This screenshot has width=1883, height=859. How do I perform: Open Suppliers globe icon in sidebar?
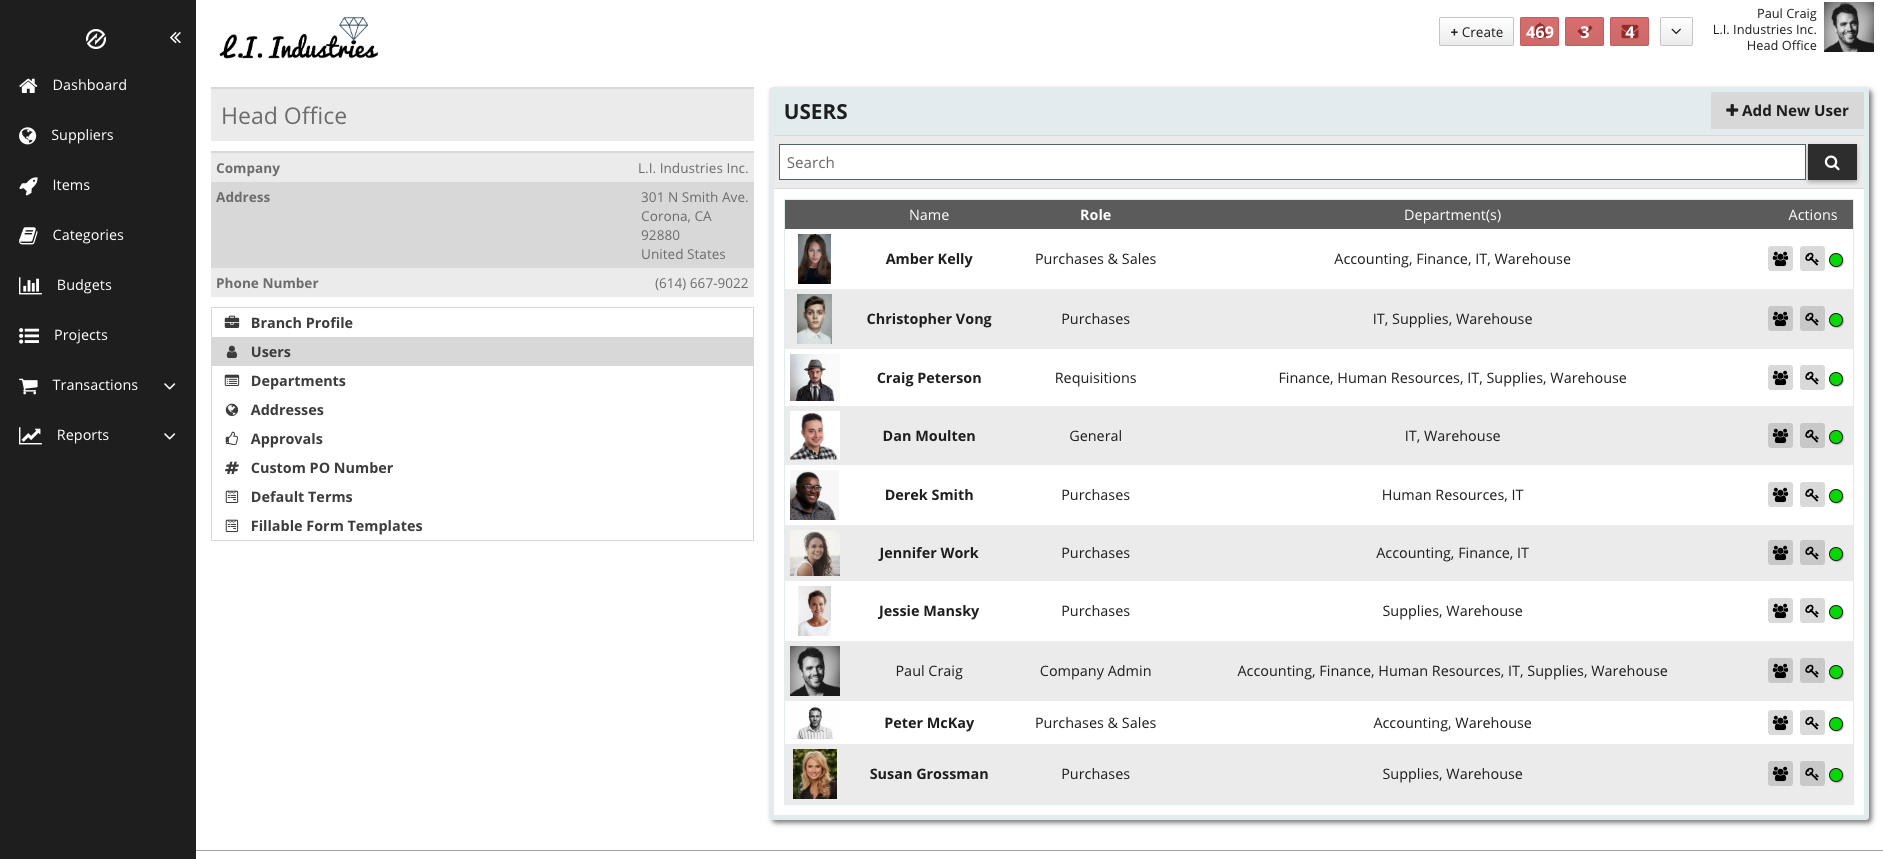(x=28, y=135)
